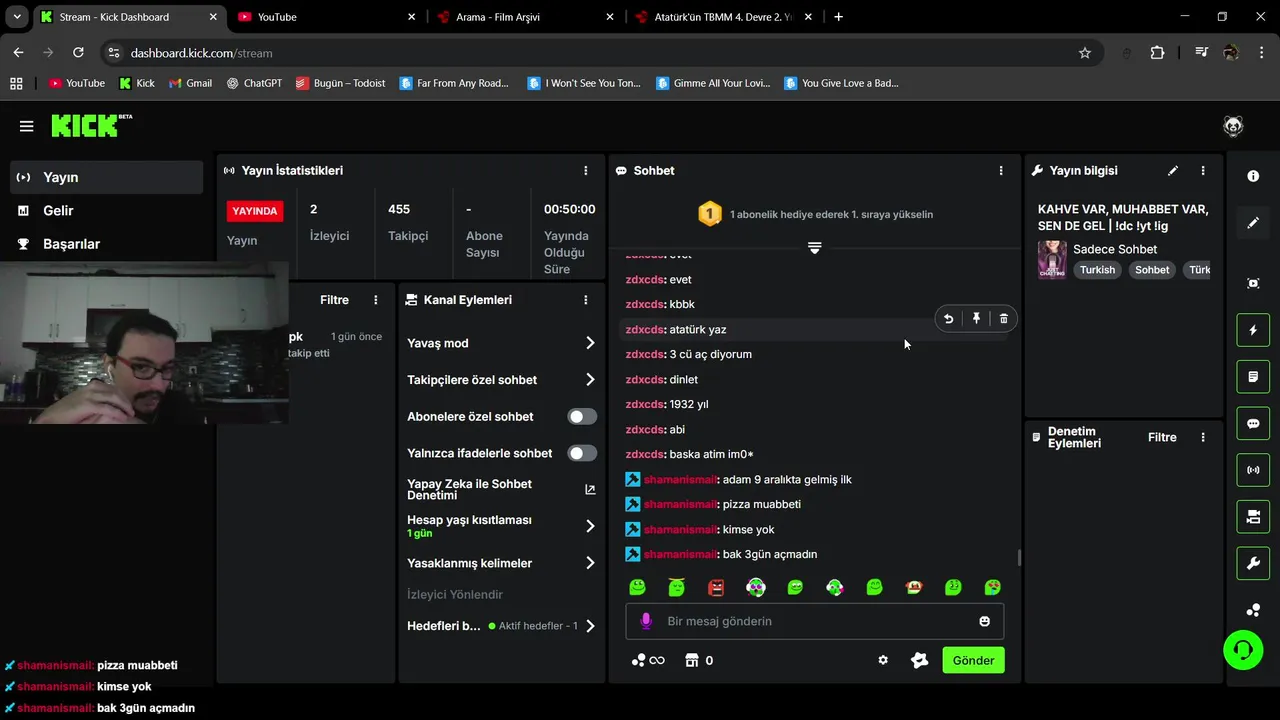Click the reply arrow on the 'atatürk yaz' message
This screenshot has height=720, width=1280.
[948, 319]
